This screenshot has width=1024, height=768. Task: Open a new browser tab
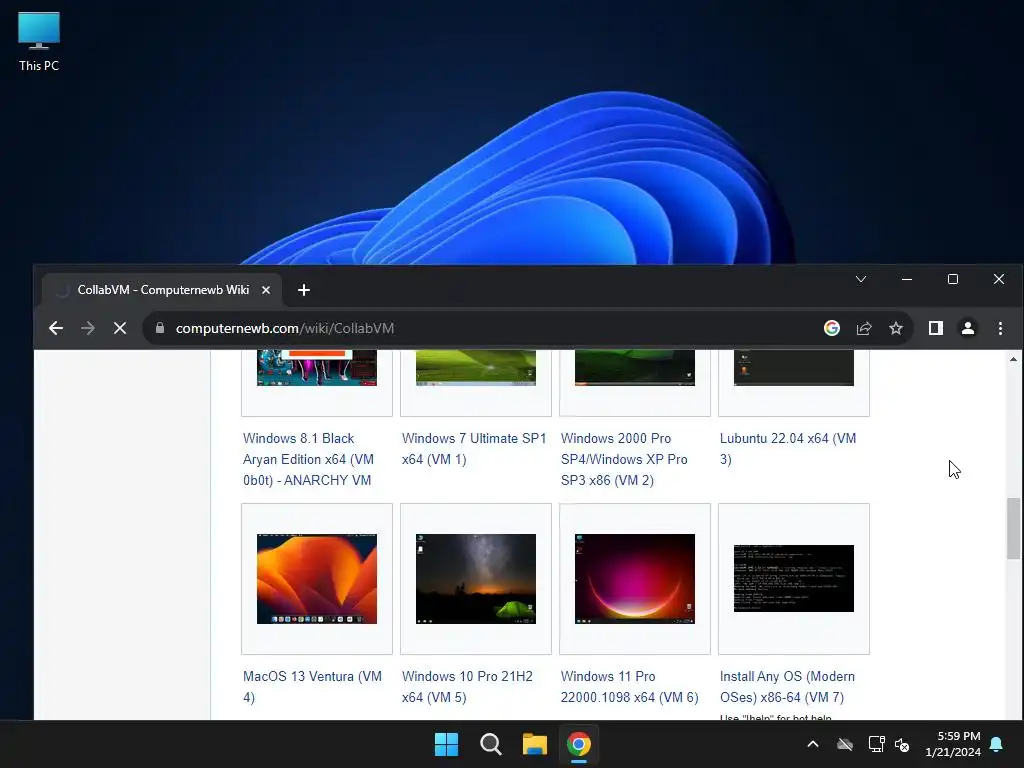pos(304,290)
